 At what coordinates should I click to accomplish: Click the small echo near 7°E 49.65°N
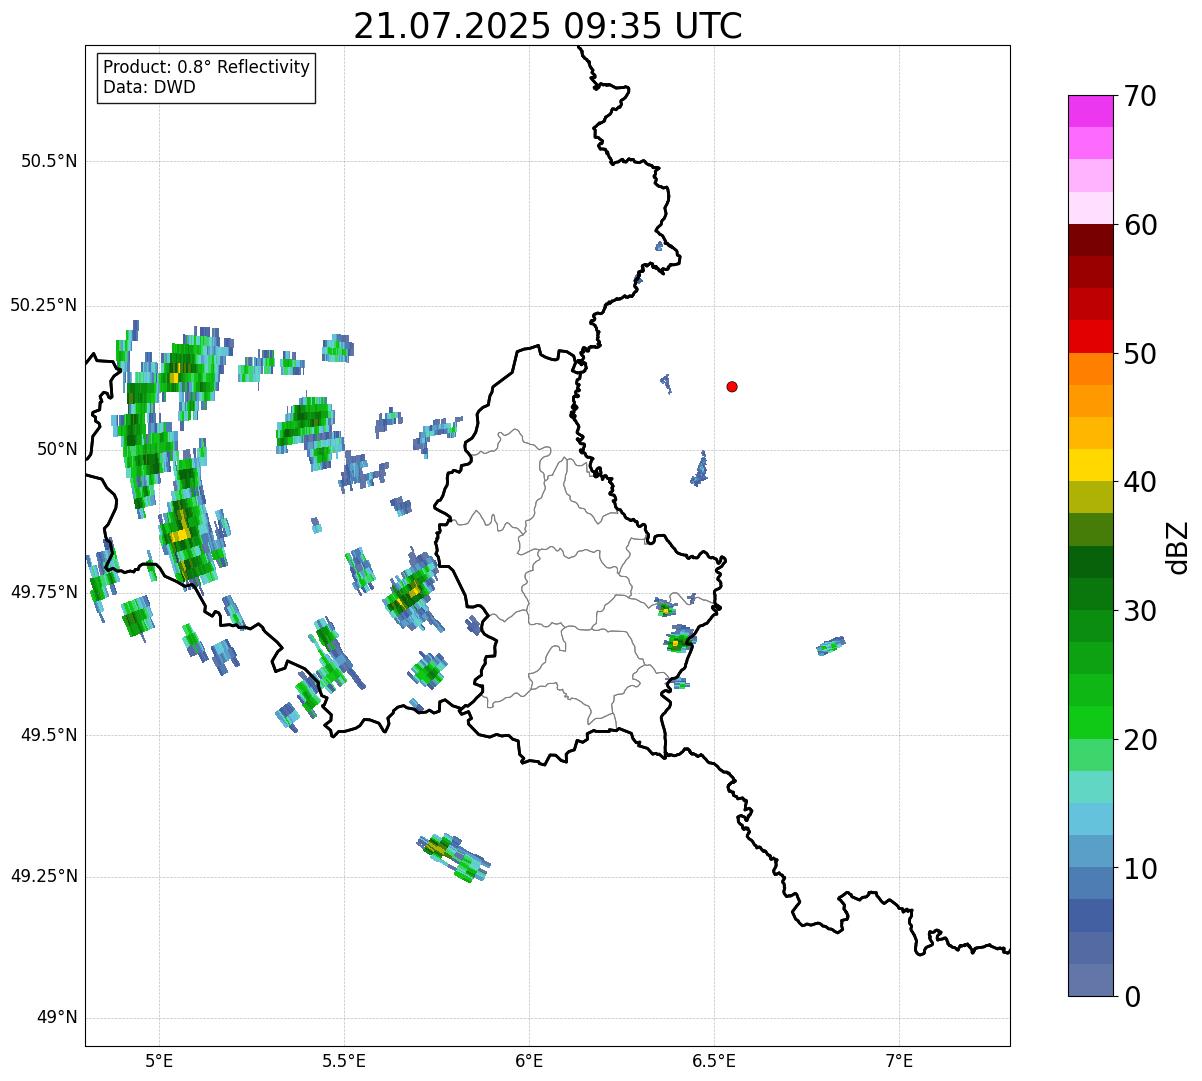click(x=831, y=646)
